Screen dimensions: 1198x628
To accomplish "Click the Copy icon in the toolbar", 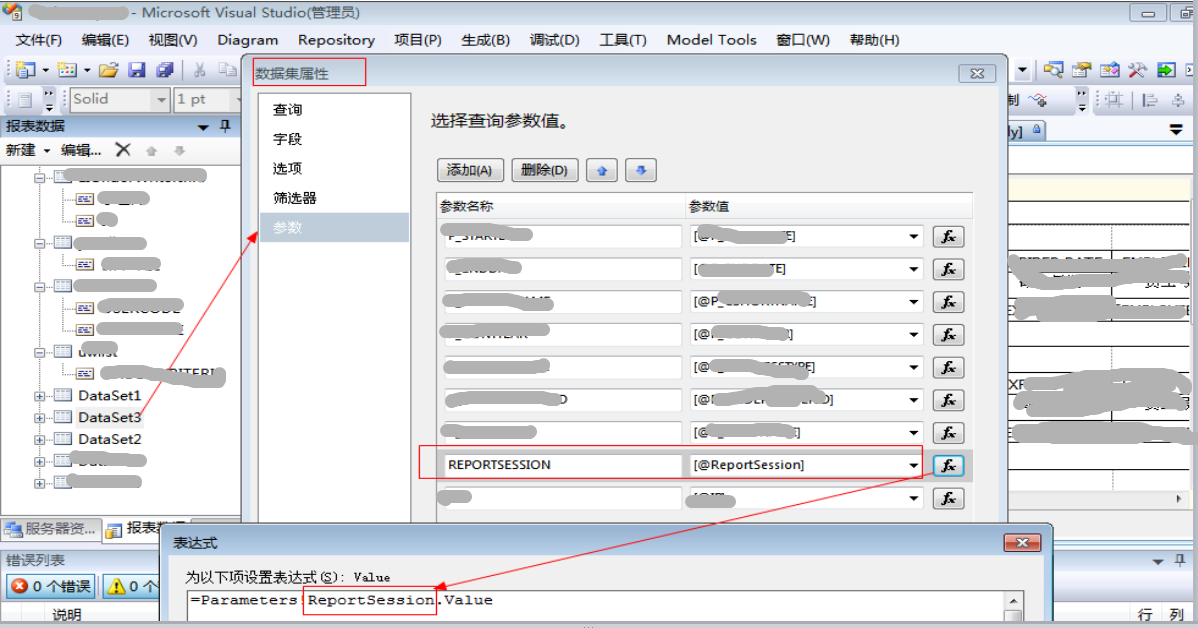I will 227,70.
